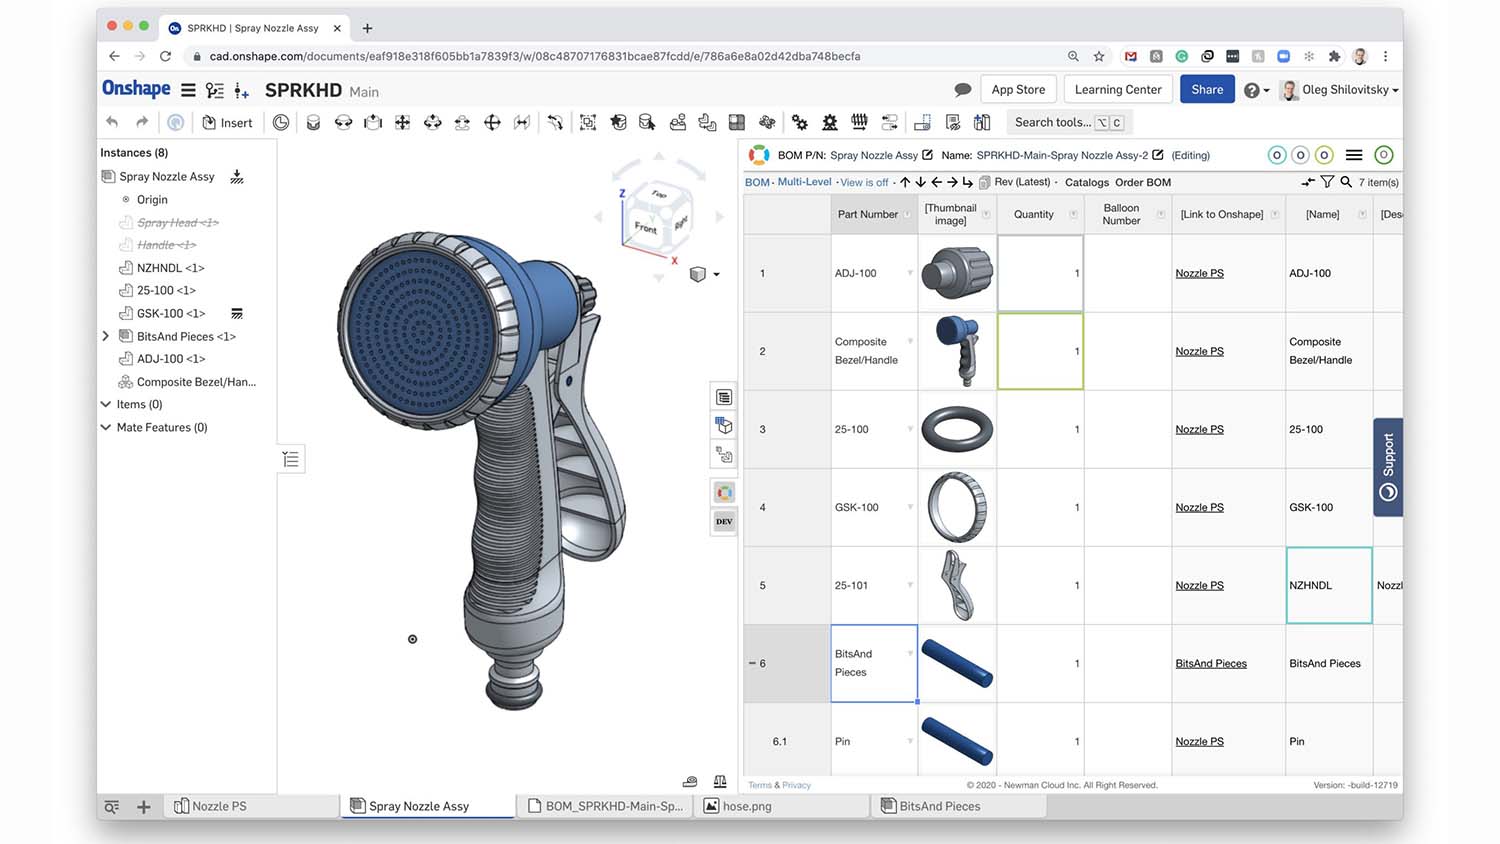Click the Insert parts and assemblies button
1500x844 pixels.
click(227, 123)
